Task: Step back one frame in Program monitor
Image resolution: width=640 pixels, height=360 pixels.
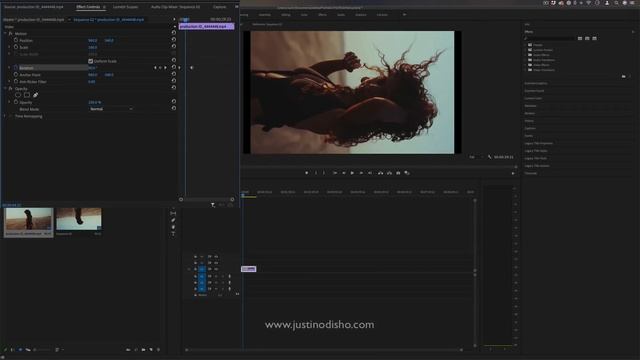Action: pyautogui.click(x=344, y=173)
